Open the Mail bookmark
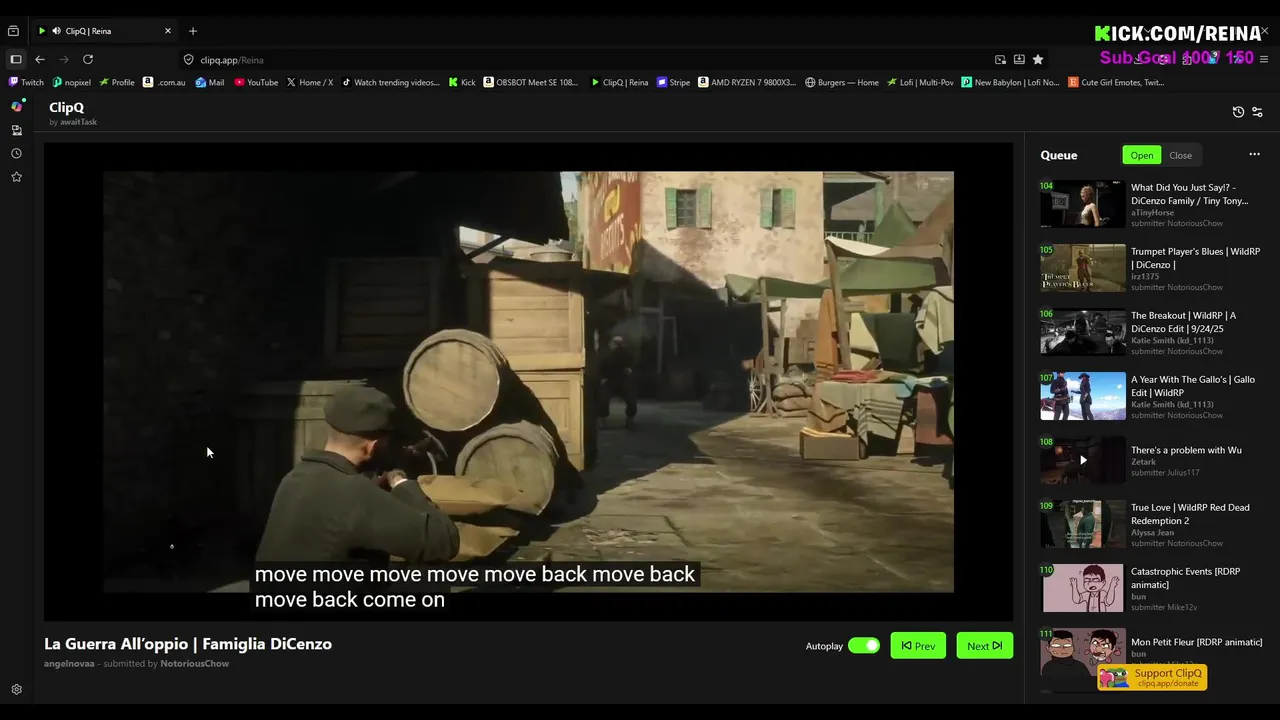This screenshot has width=1280, height=720. click(x=211, y=83)
